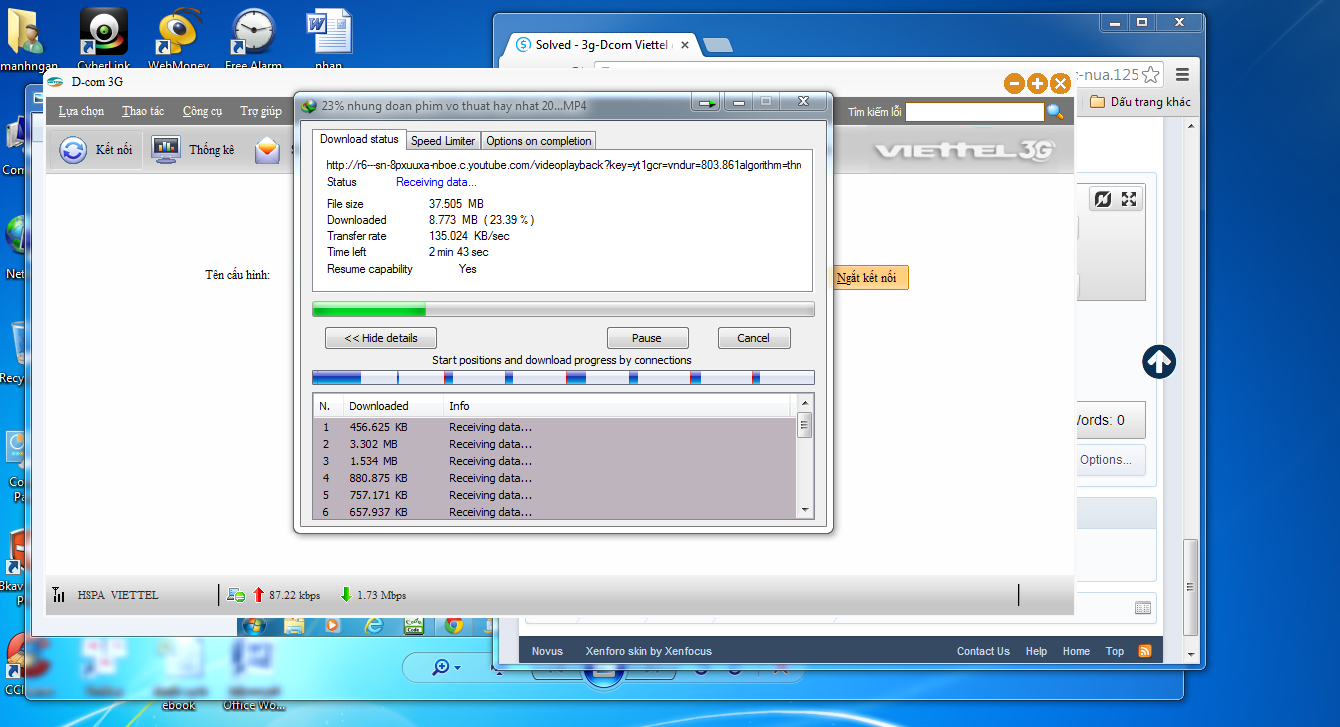Close the Solved - 3g-Dcom Viettel tab
This screenshot has height=727, width=1340.
(x=683, y=45)
